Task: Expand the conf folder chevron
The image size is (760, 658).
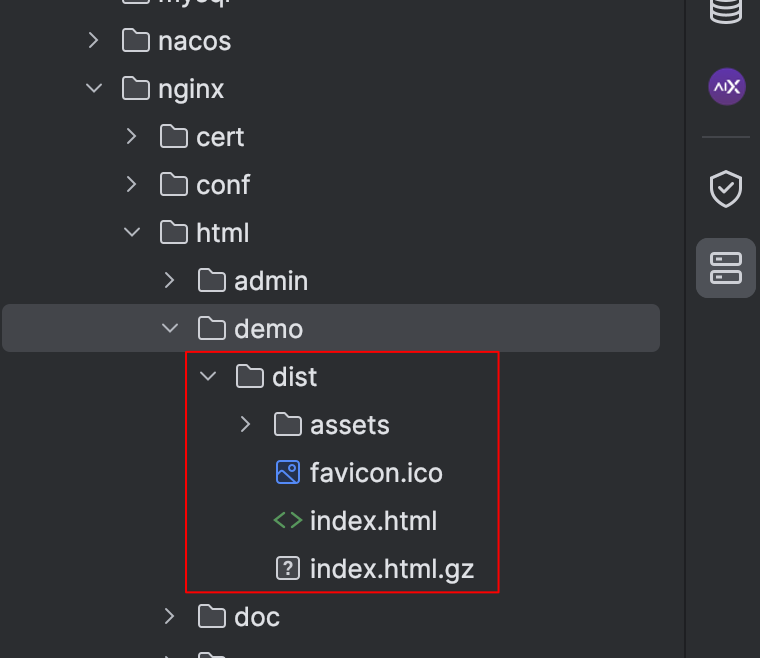Action: pyautogui.click(x=132, y=185)
